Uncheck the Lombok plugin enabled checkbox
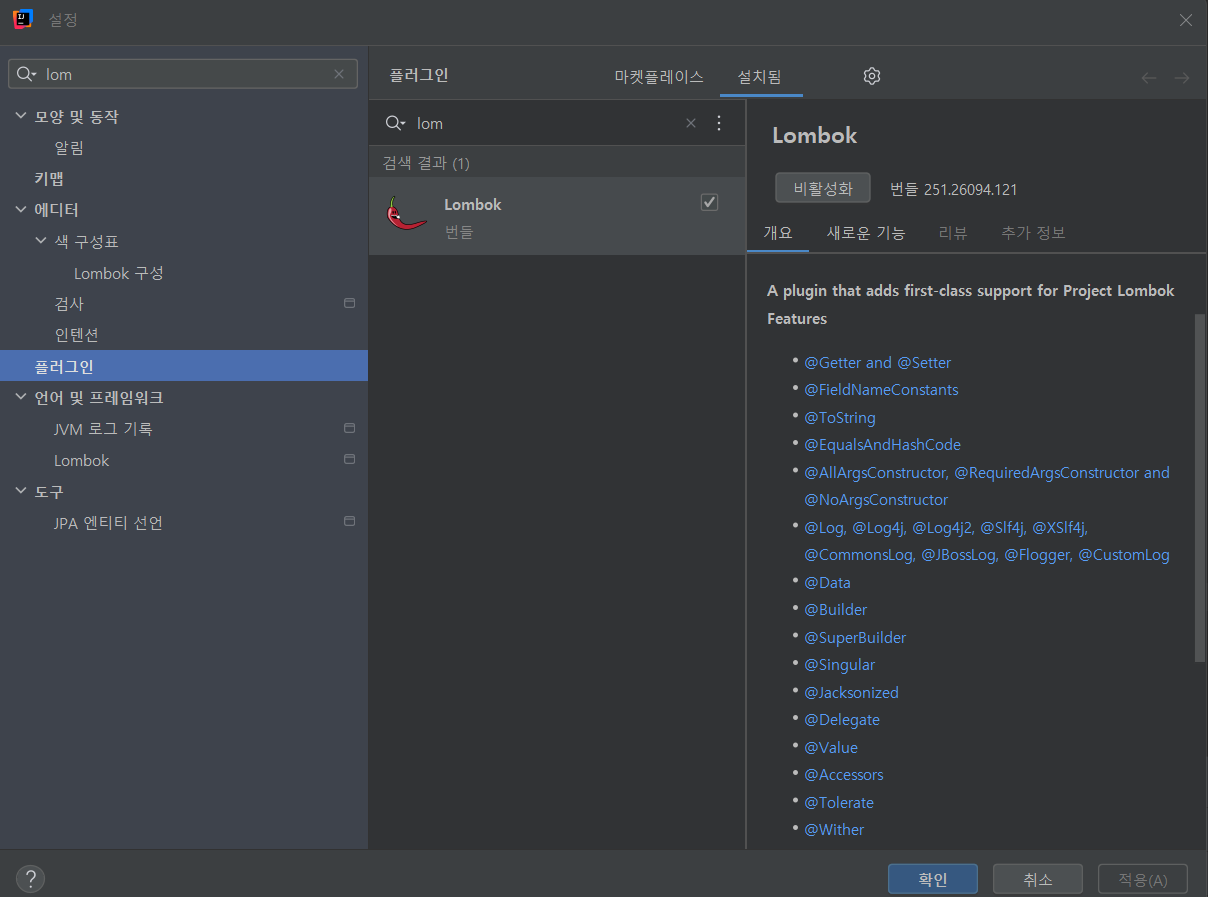Screen dimensions: 1208x897 (710, 203)
